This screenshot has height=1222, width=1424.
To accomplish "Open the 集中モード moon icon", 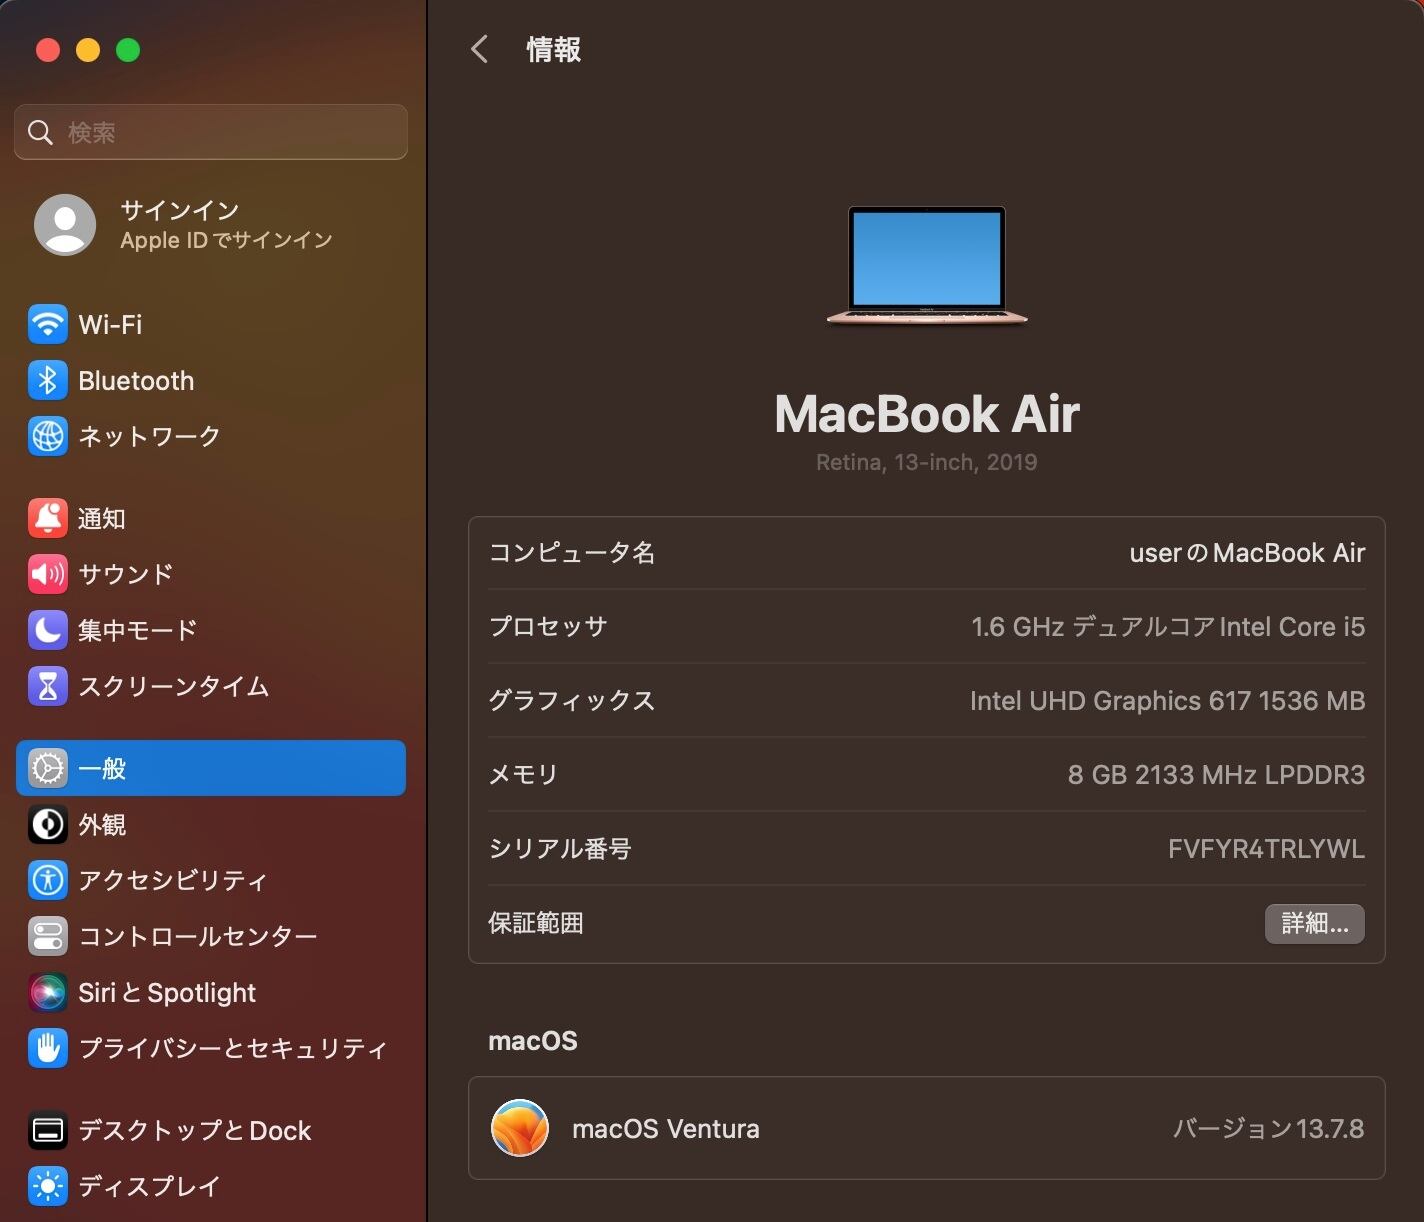I will (x=48, y=630).
